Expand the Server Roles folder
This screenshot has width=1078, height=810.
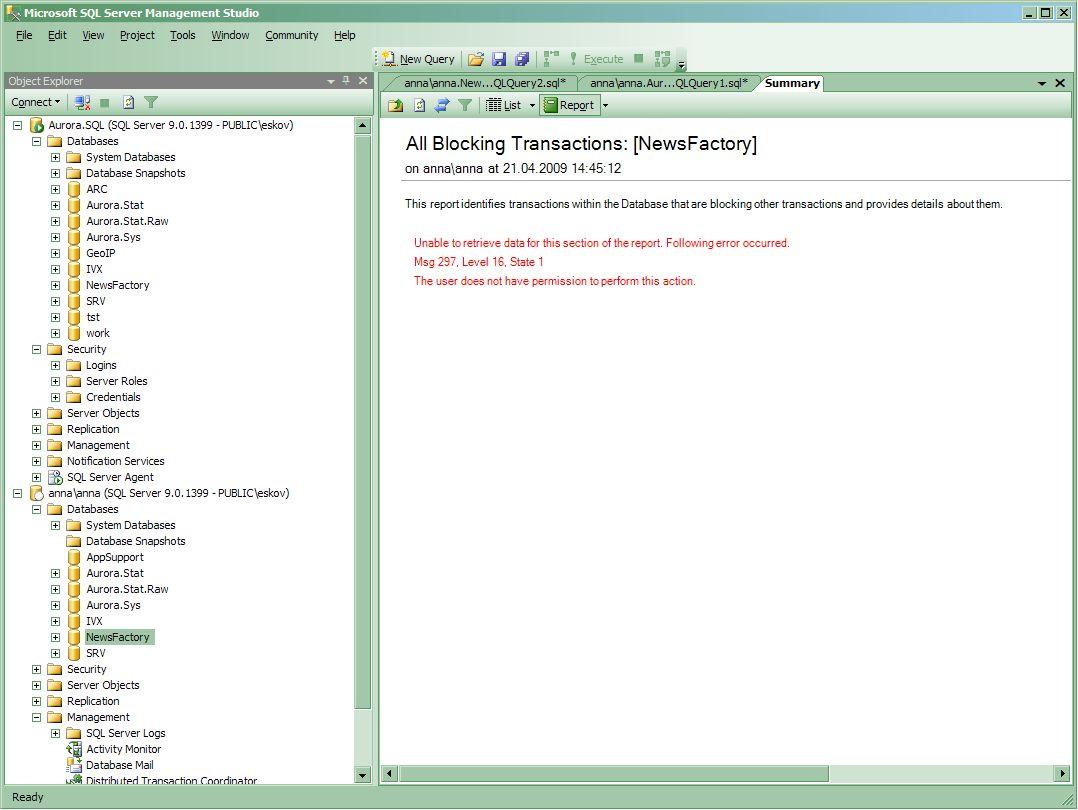click(56, 381)
